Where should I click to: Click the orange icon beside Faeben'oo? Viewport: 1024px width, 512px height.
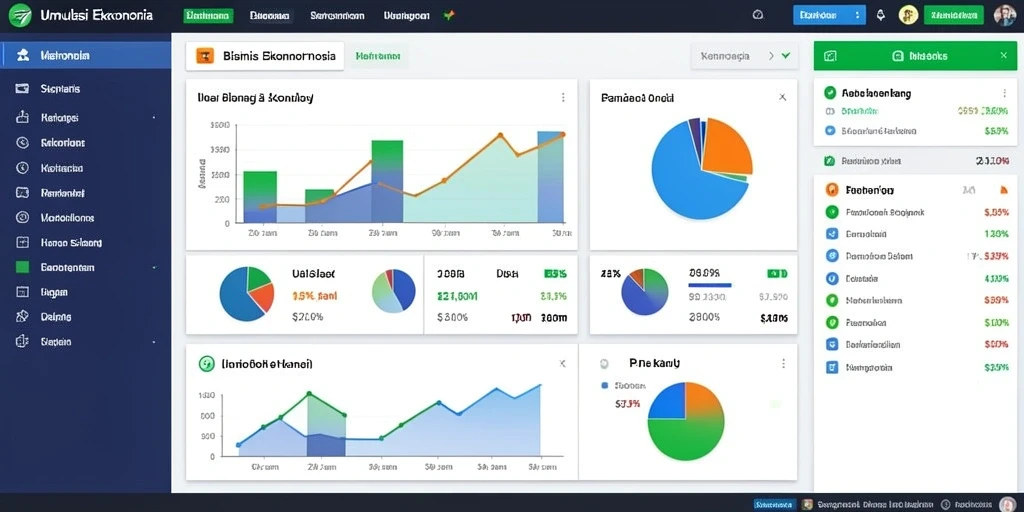(x=831, y=190)
